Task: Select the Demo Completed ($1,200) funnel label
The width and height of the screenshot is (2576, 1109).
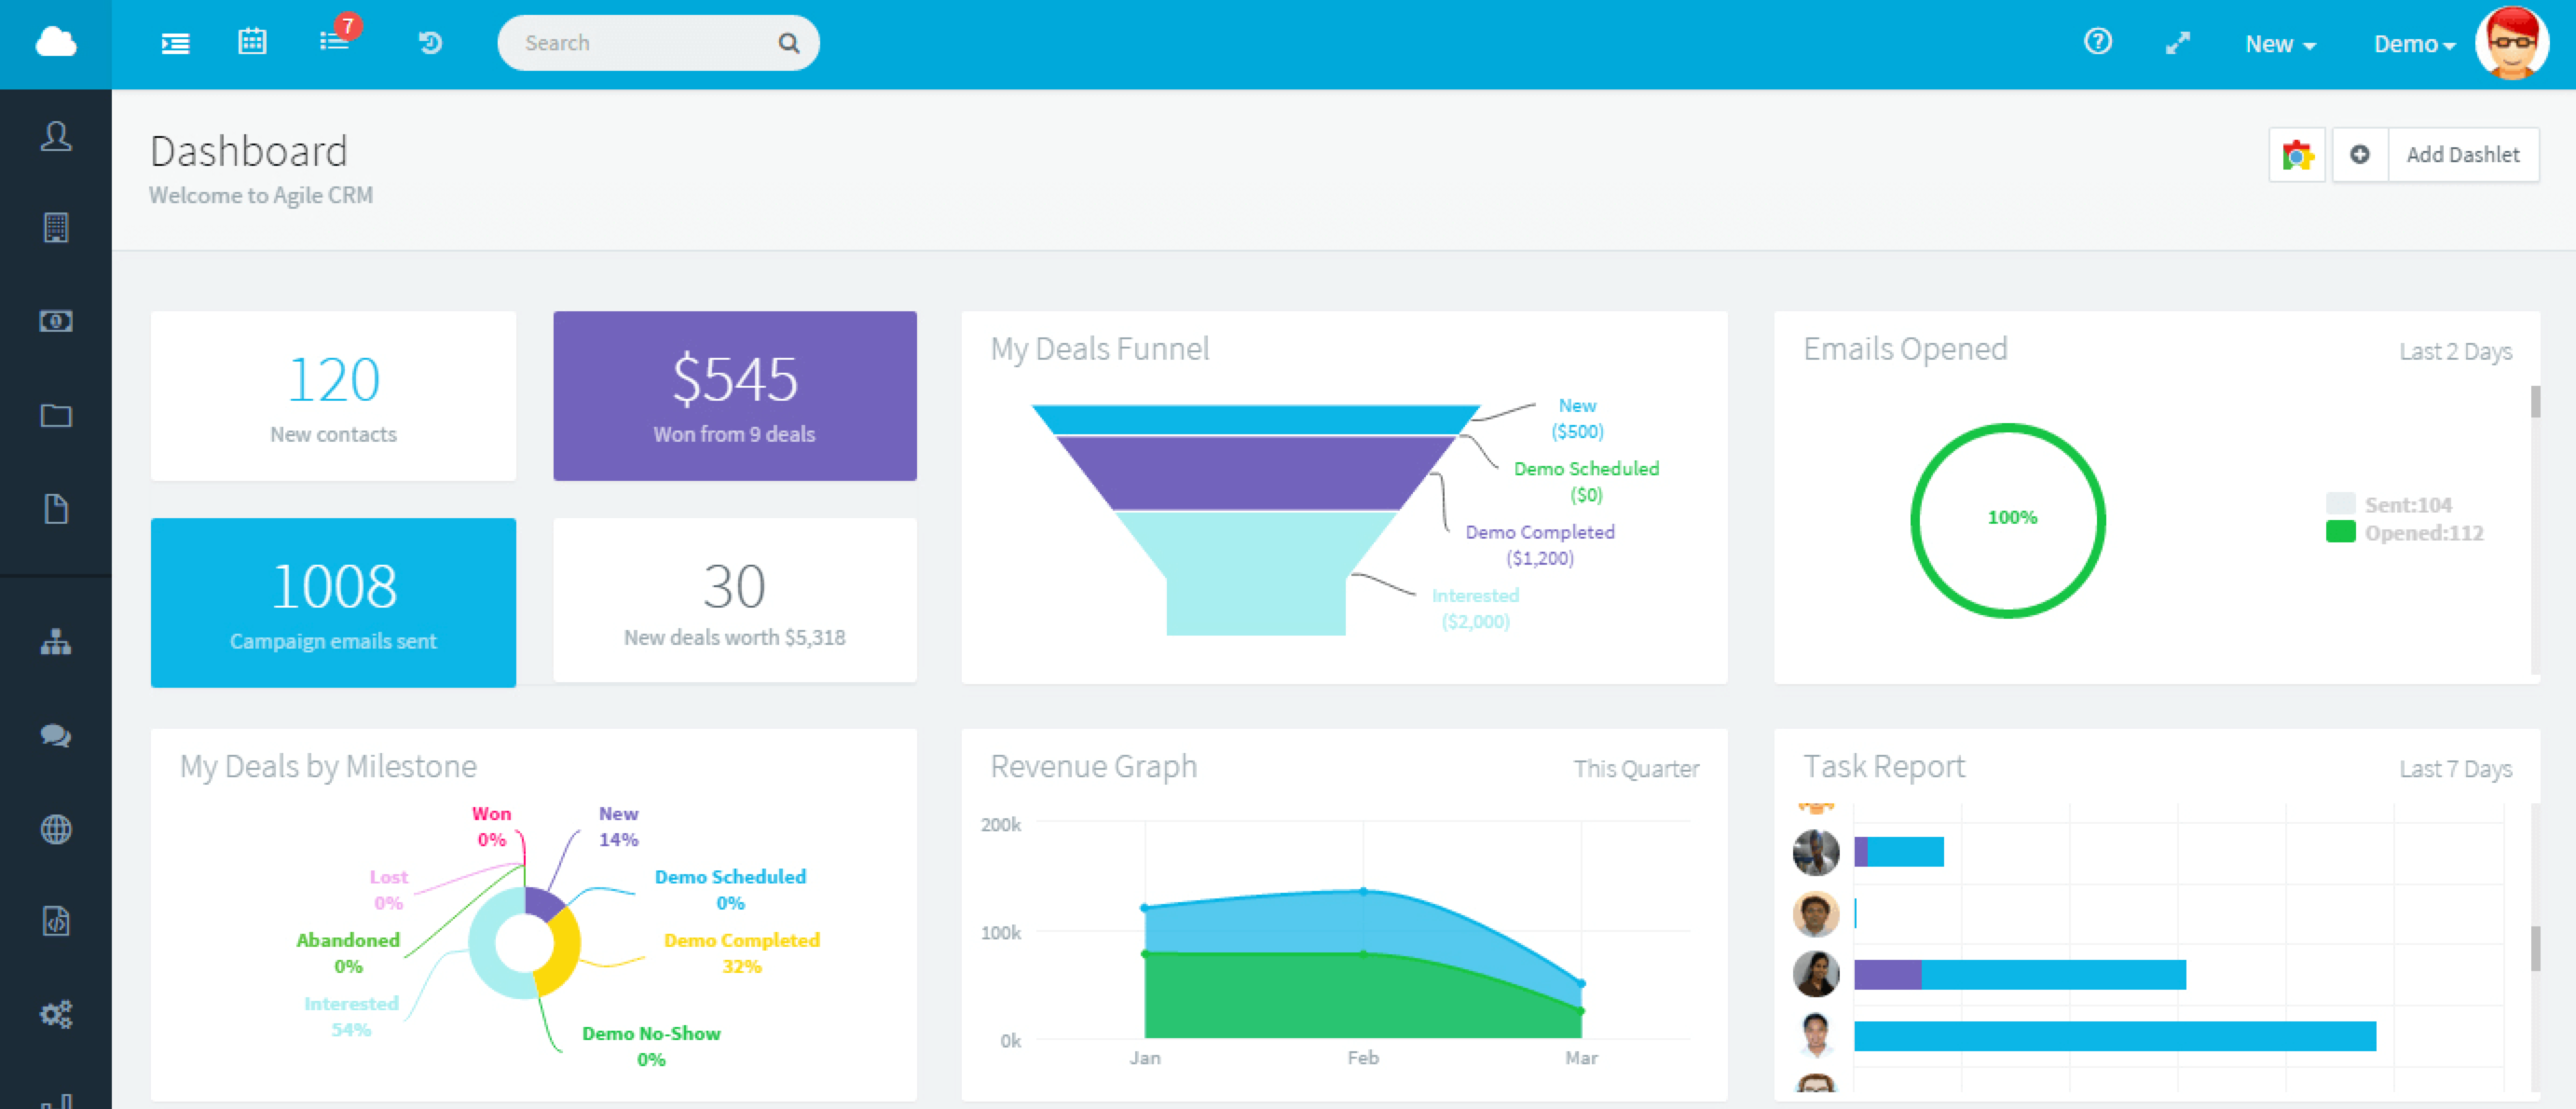Action: point(1540,545)
